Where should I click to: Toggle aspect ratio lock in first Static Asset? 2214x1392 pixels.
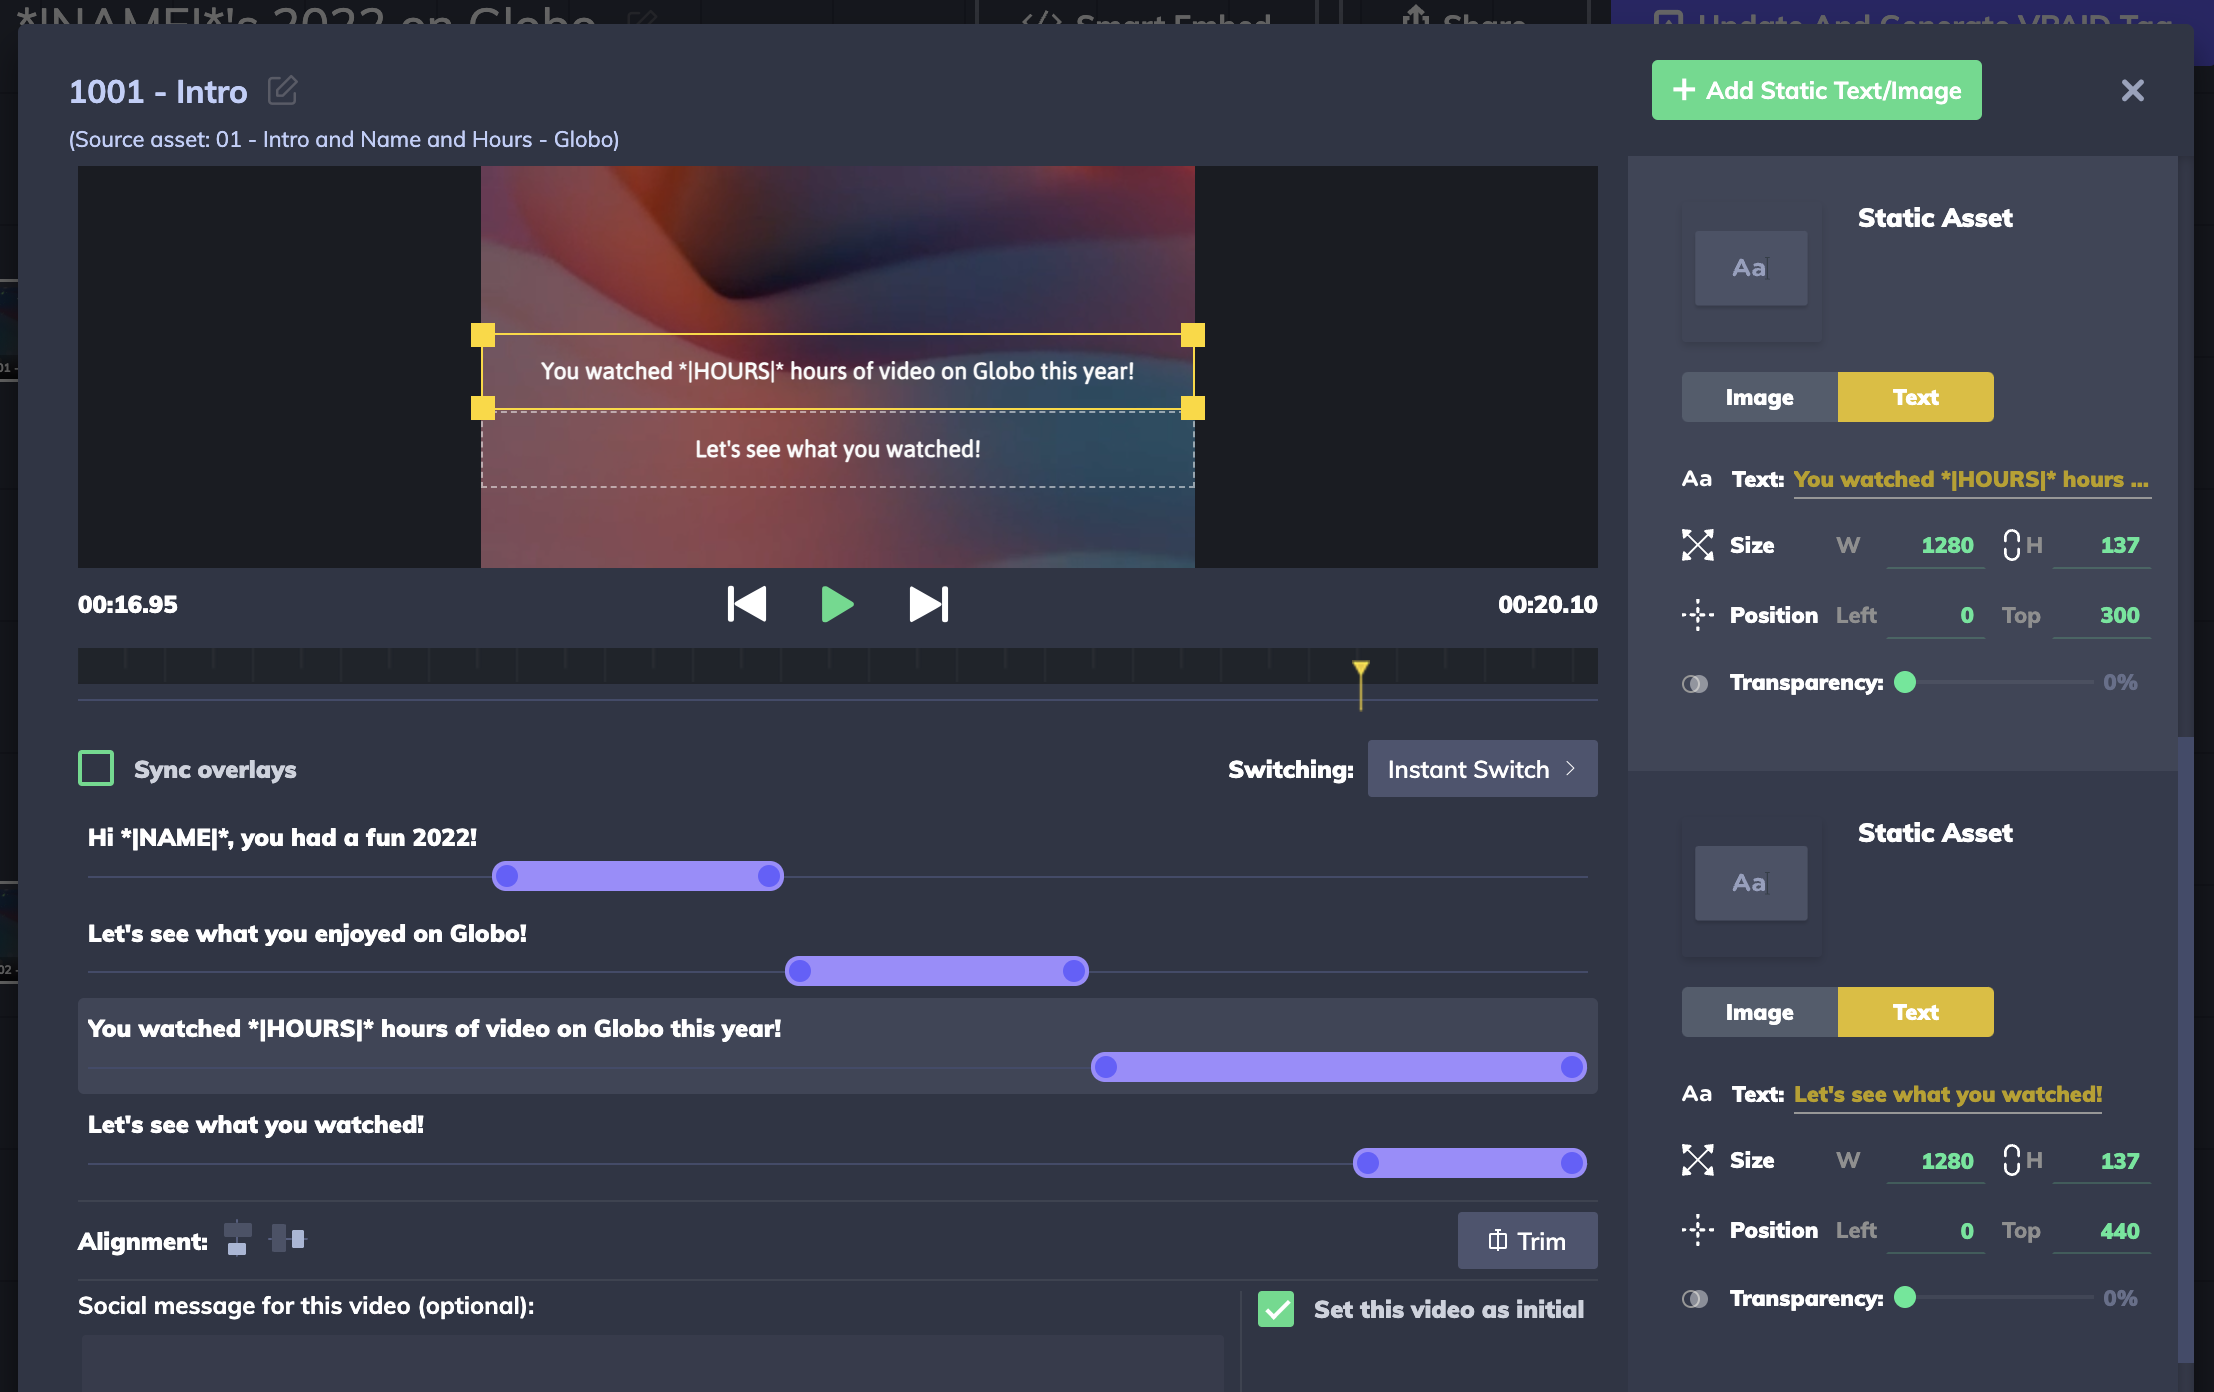click(2011, 545)
